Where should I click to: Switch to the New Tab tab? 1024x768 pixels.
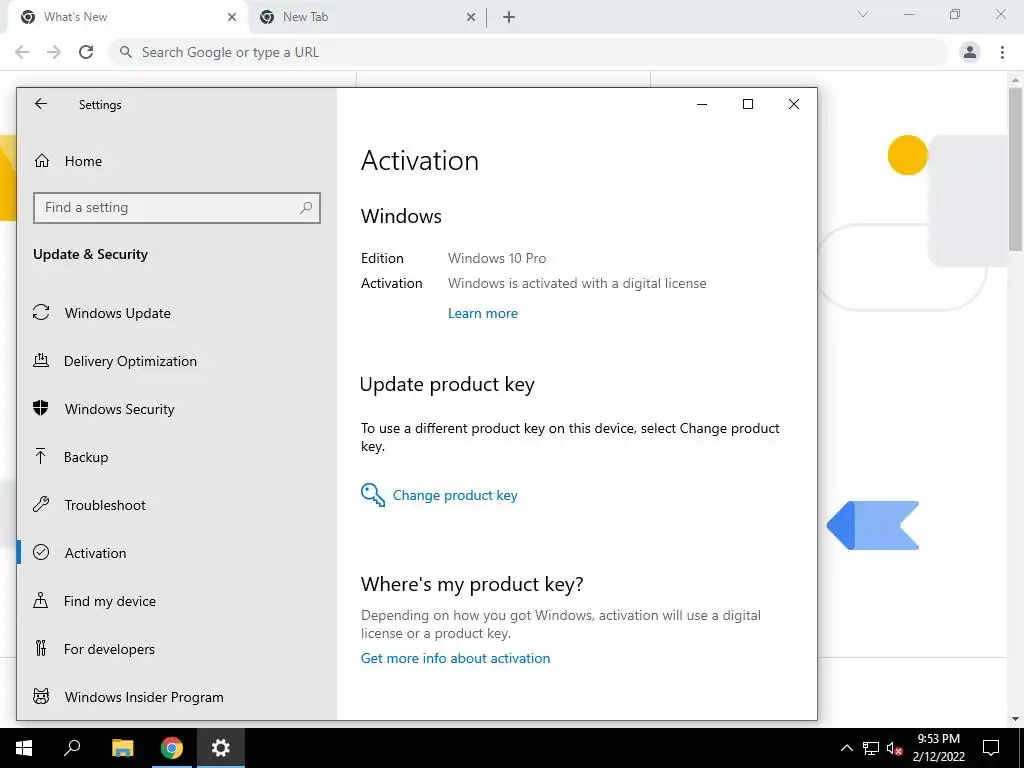pyautogui.click(x=368, y=17)
